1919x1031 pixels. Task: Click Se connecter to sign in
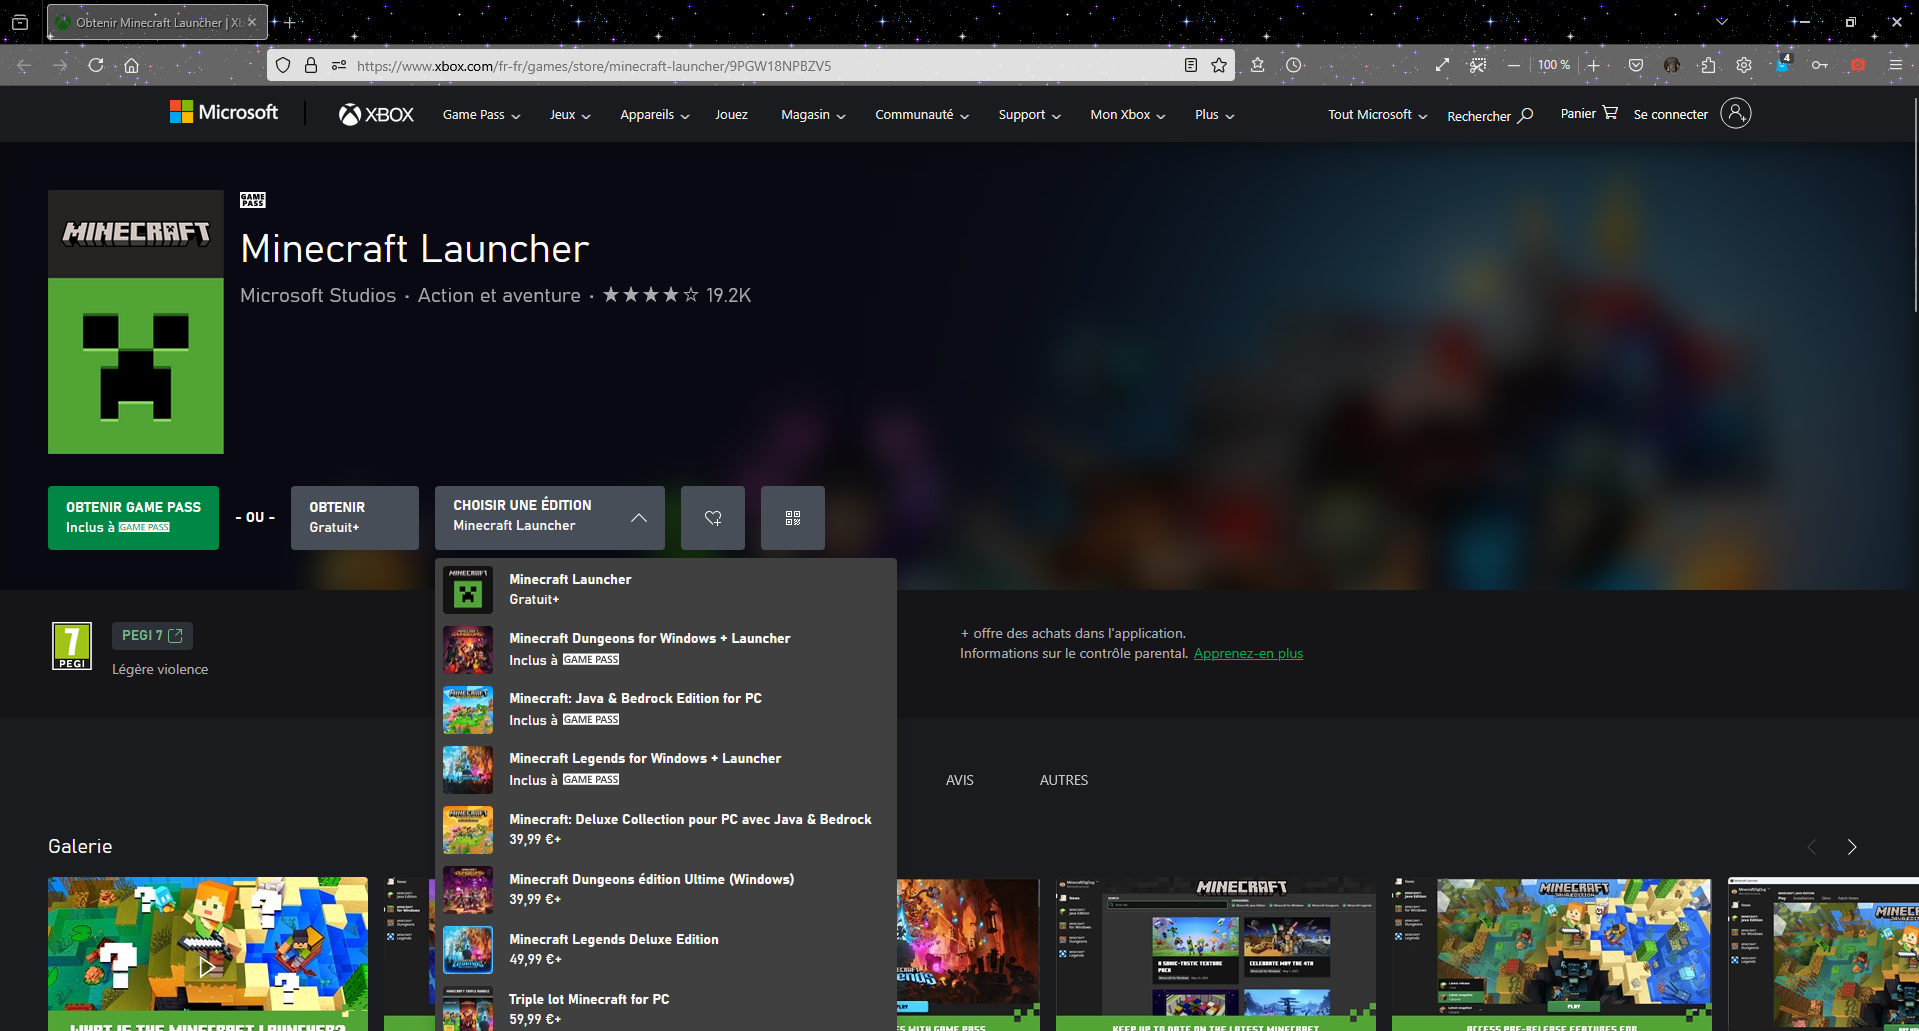click(x=1671, y=114)
